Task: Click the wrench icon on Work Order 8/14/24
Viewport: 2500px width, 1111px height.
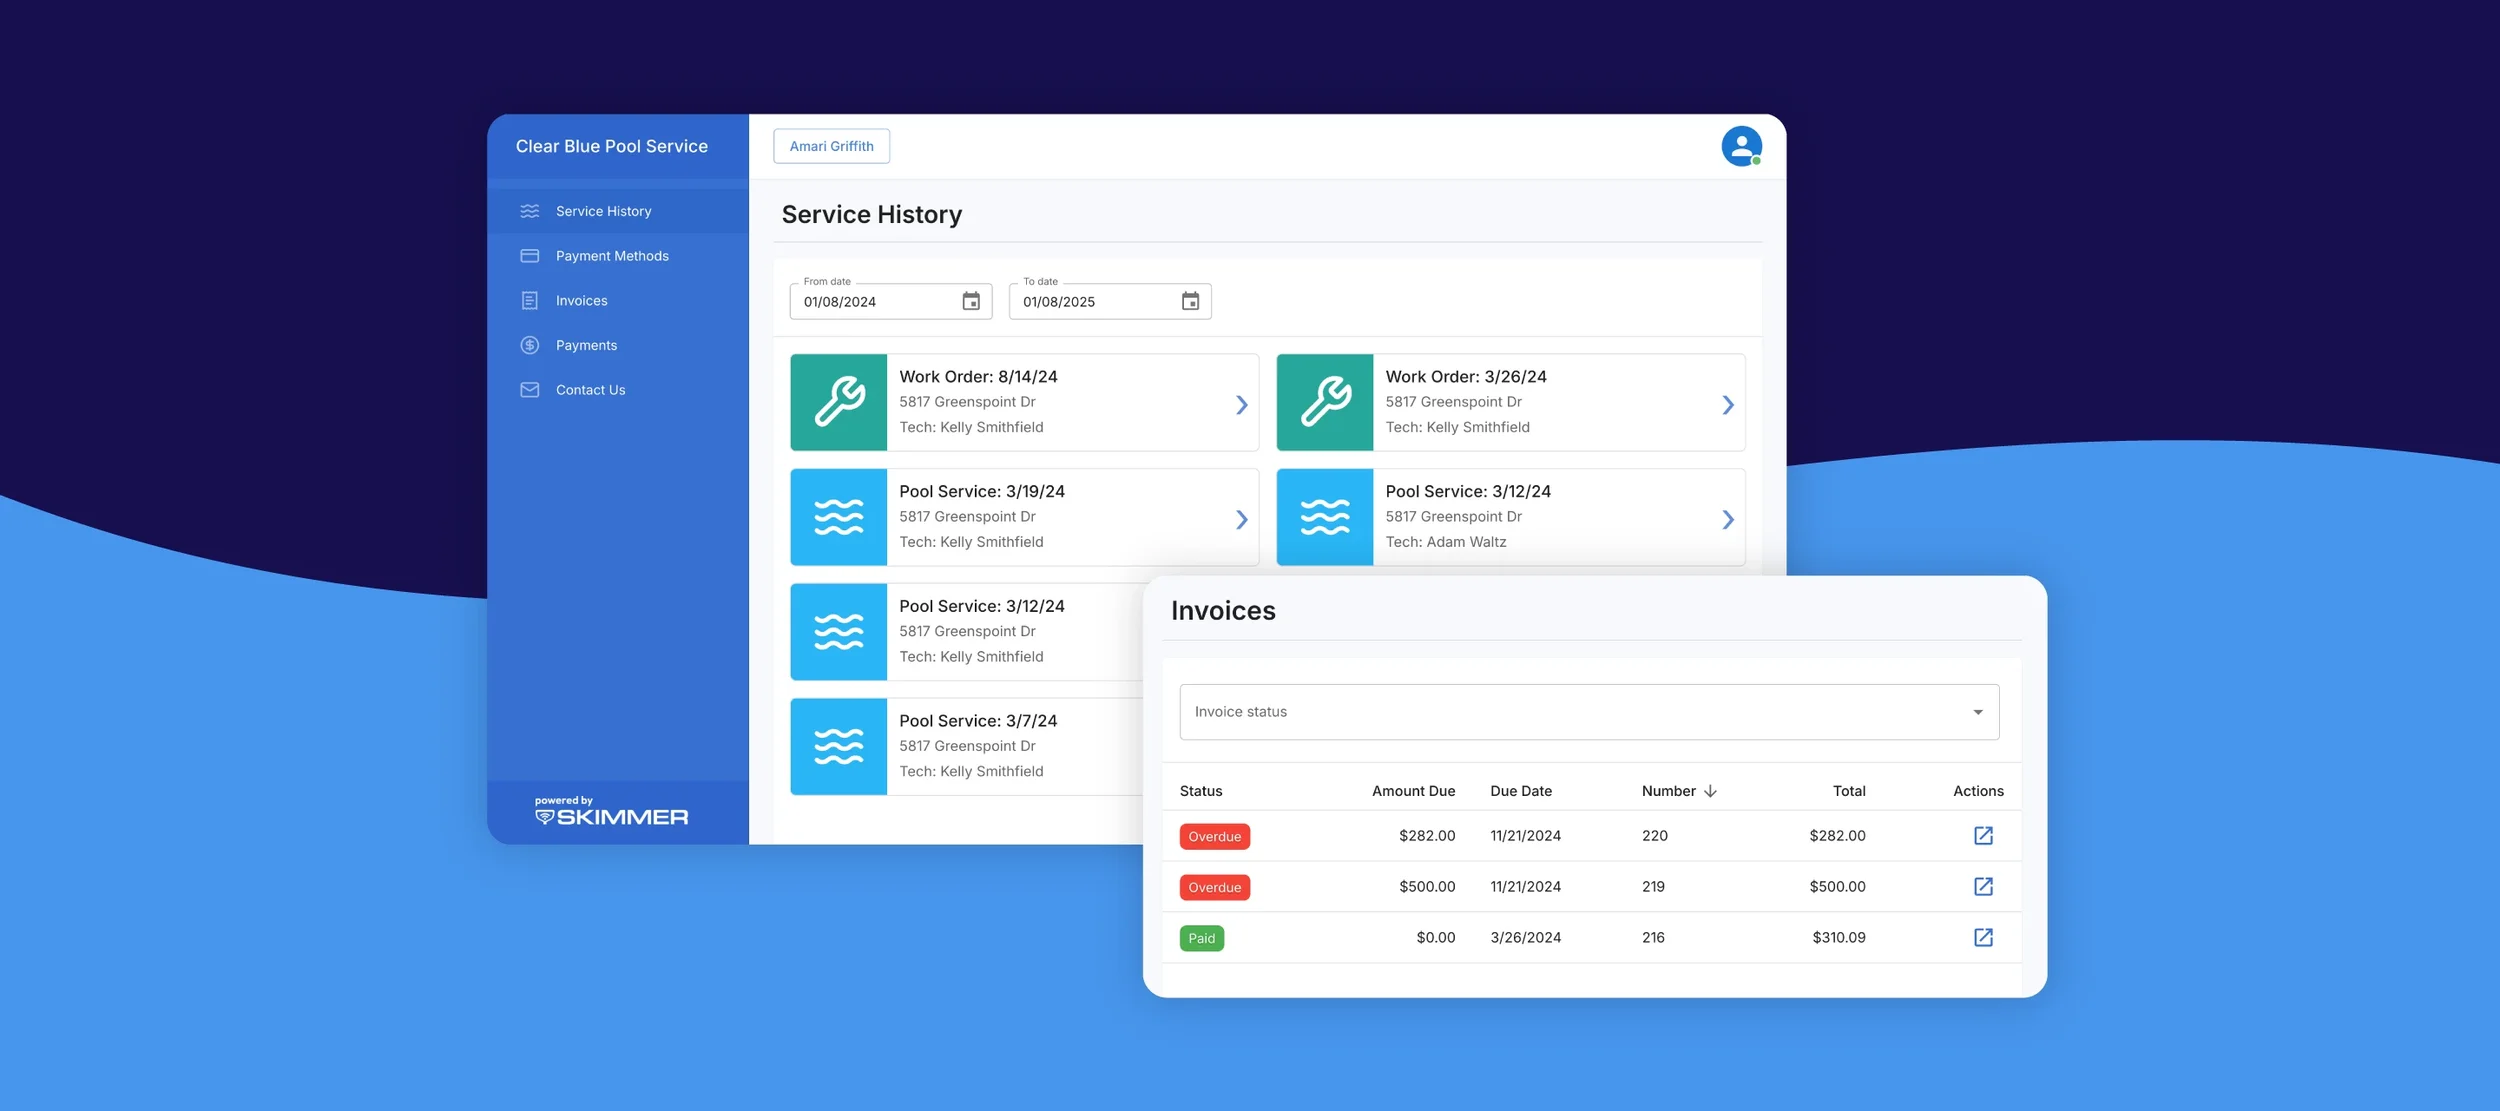Action: pos(838,402)
